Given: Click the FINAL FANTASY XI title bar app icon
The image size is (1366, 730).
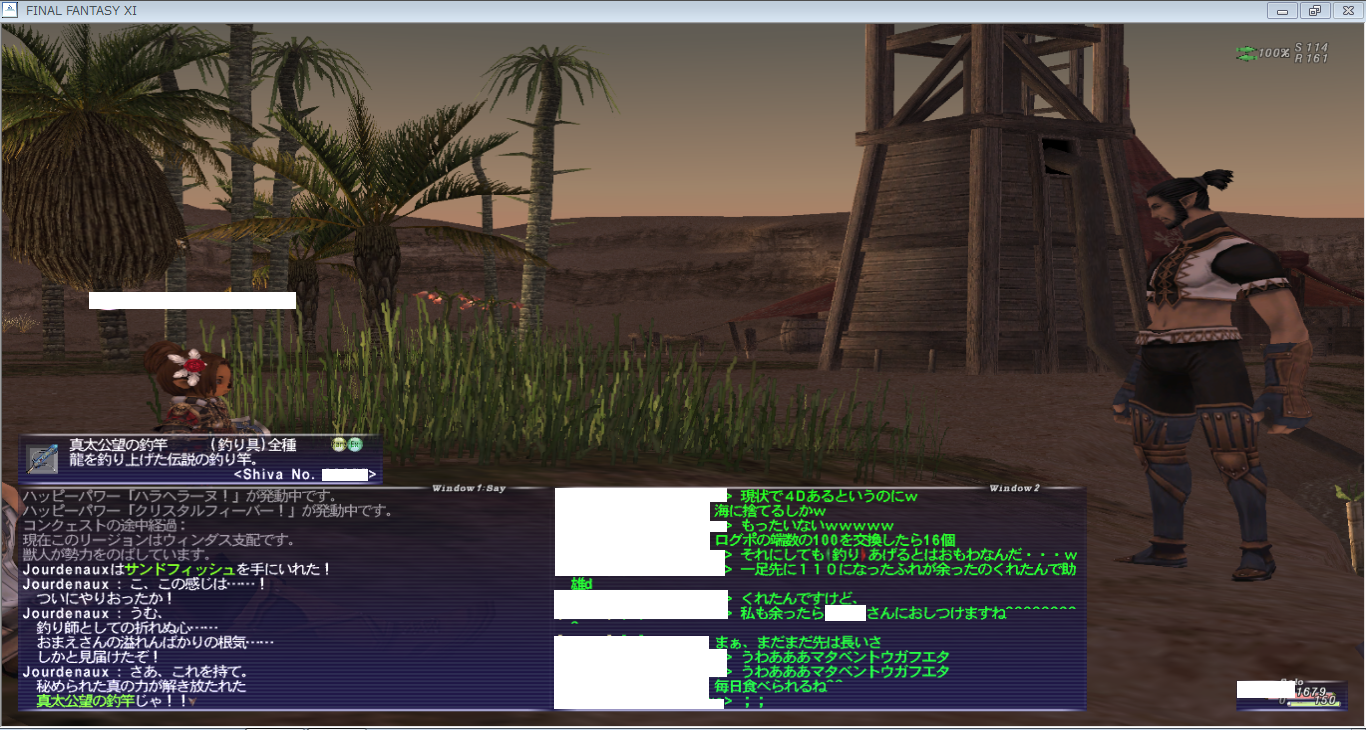Looking at the screenshot, I should [x=11, y=10].
